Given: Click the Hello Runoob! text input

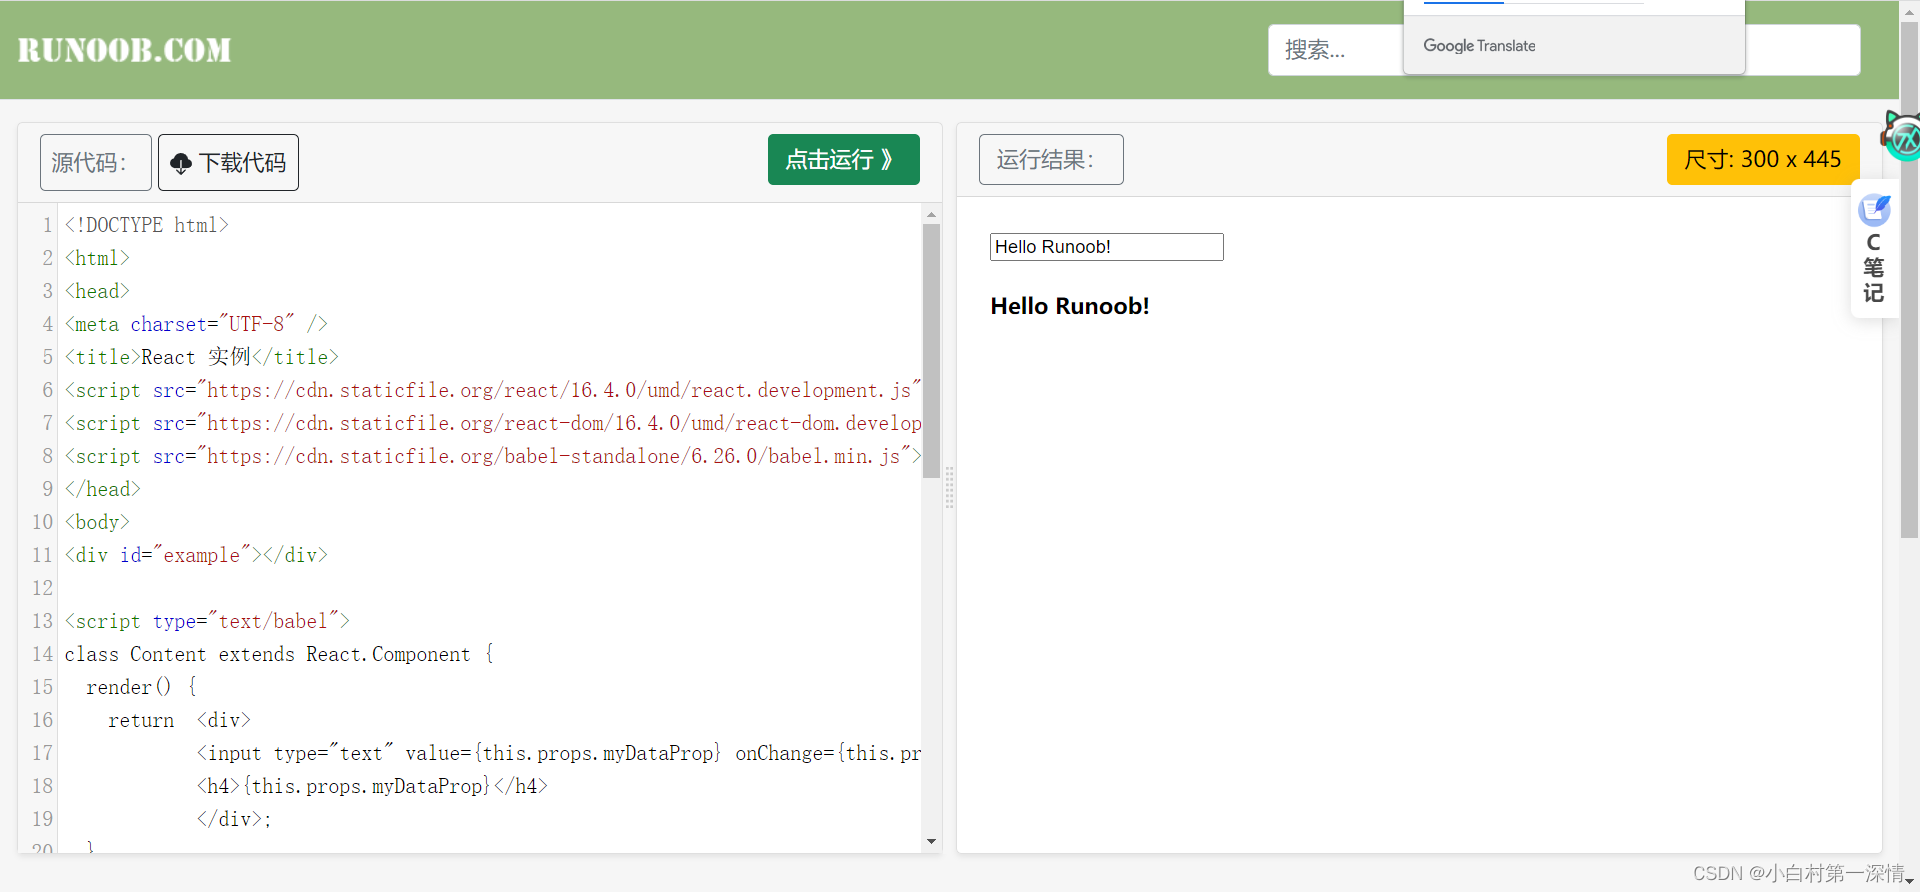Looking at the screenshot, I should (x=1106, y=247).
